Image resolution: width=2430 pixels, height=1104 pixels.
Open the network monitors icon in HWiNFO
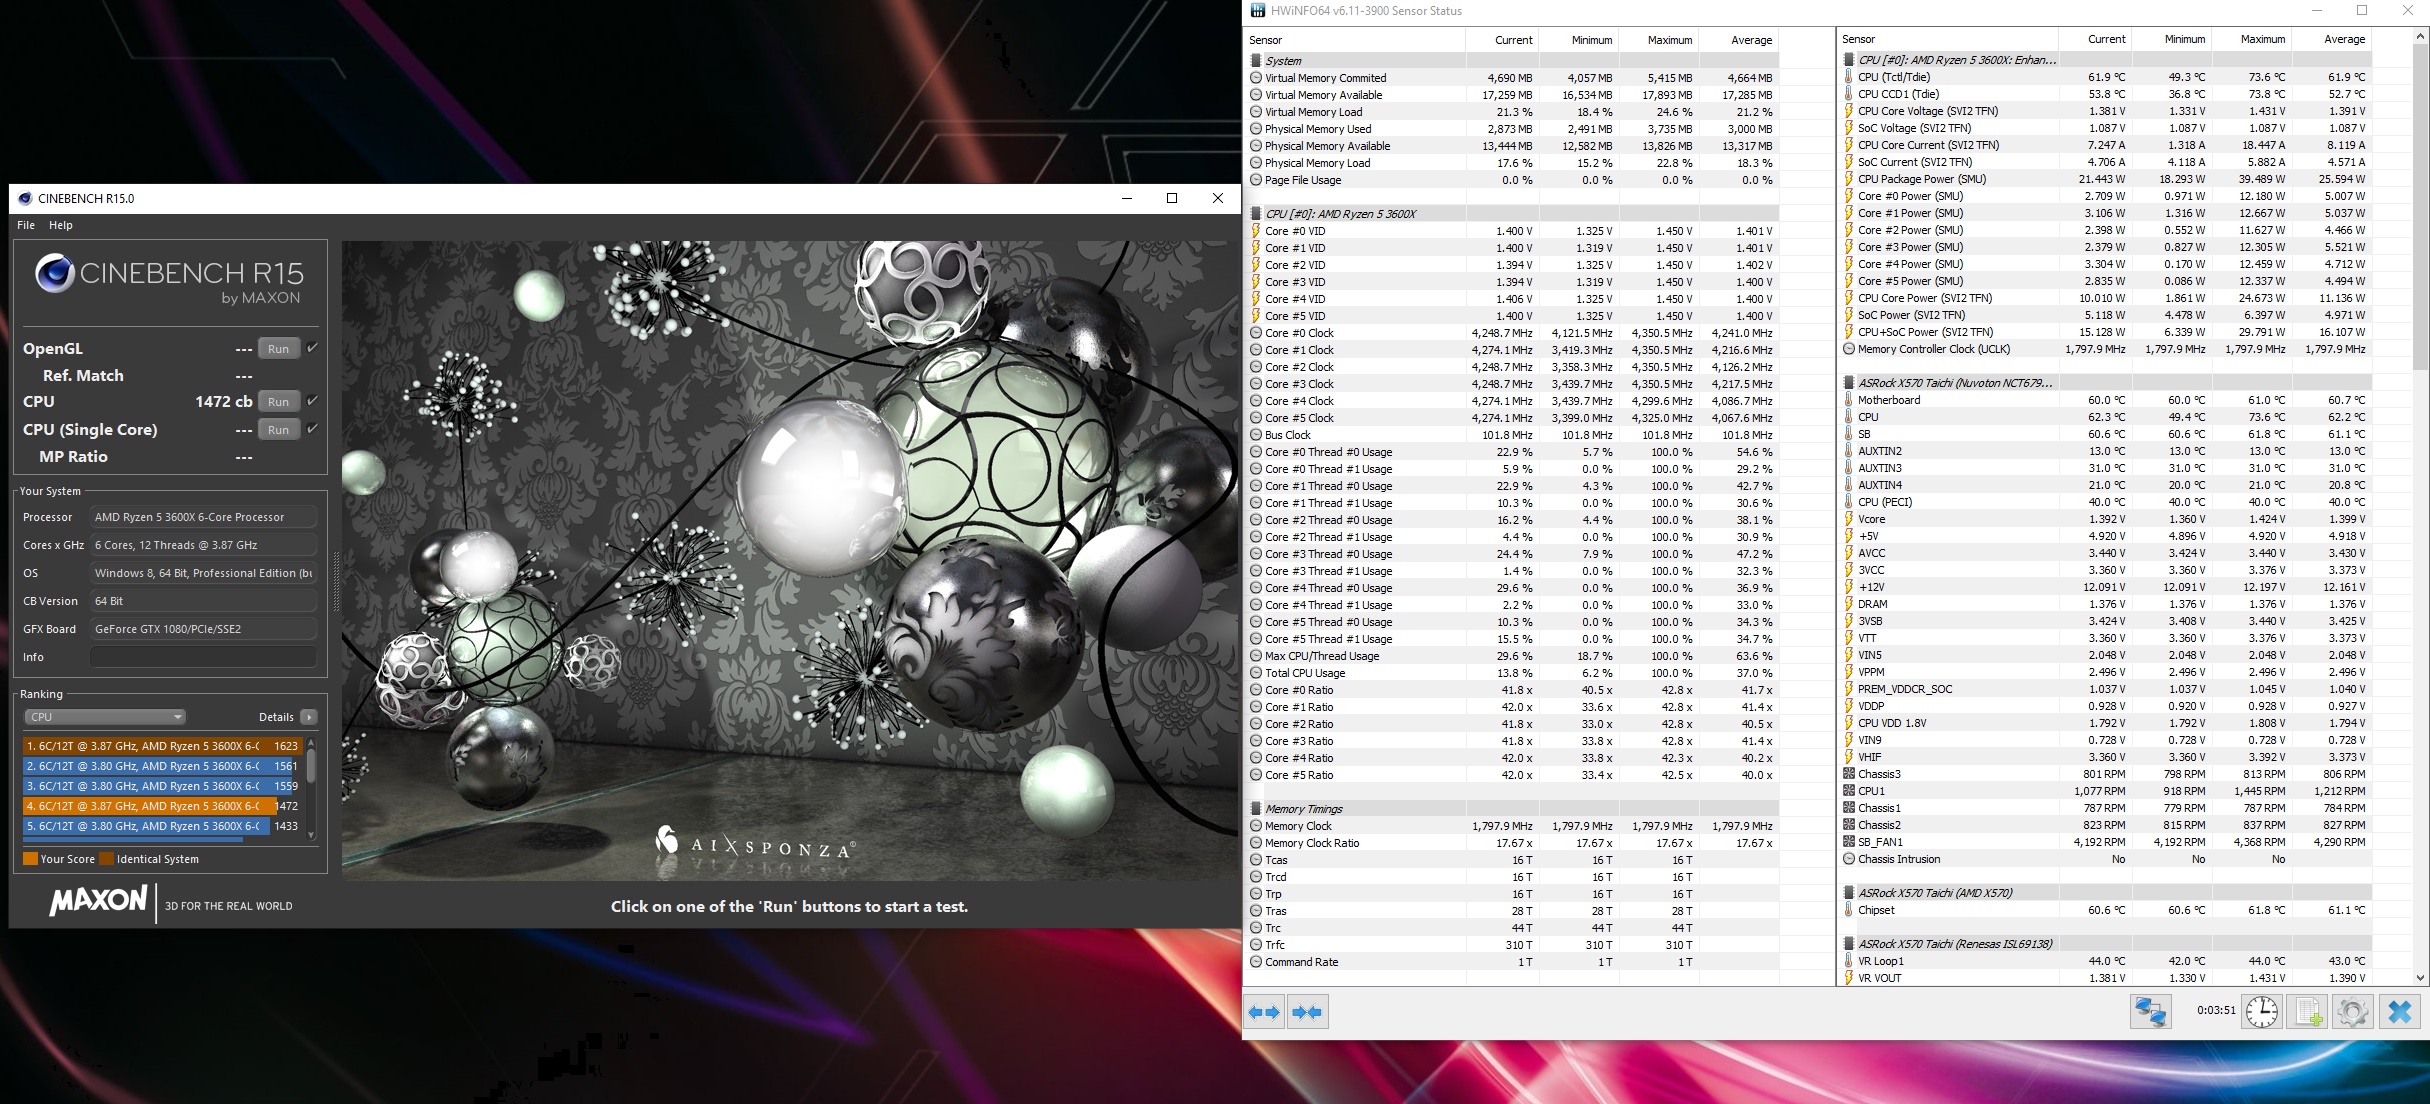tap(2150, 1012)
